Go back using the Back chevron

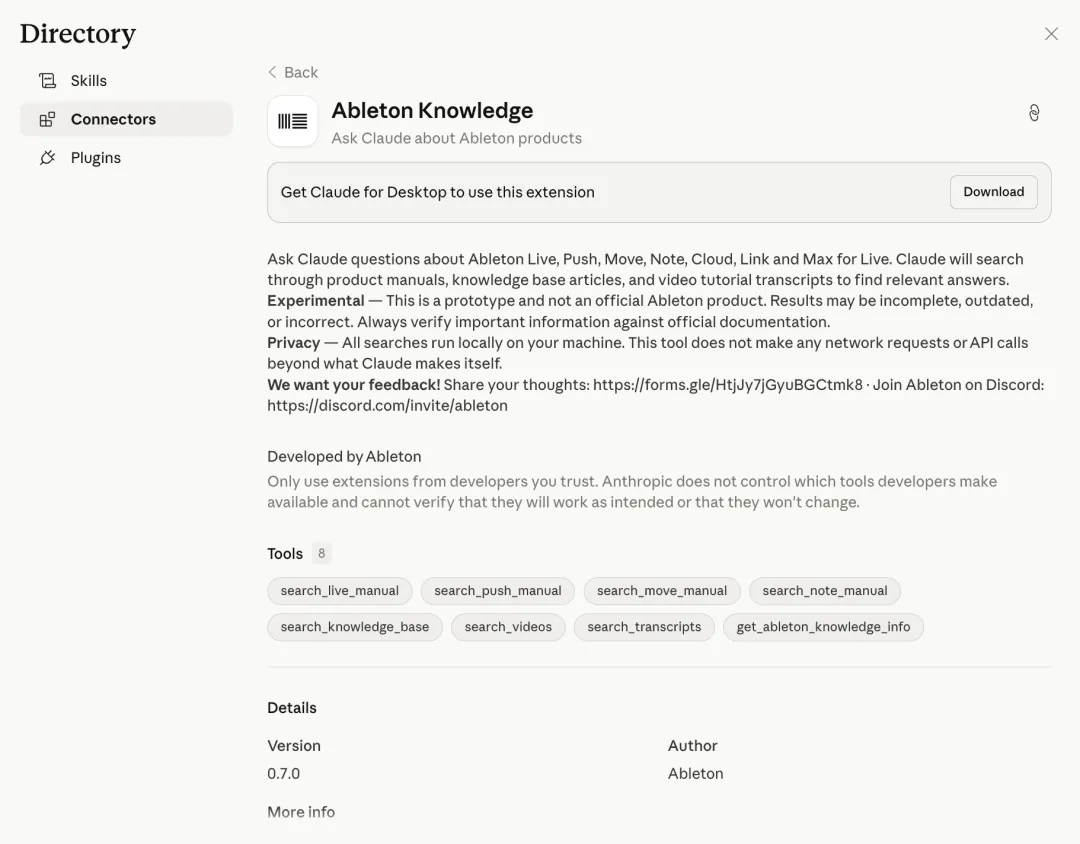click(273, 72)
